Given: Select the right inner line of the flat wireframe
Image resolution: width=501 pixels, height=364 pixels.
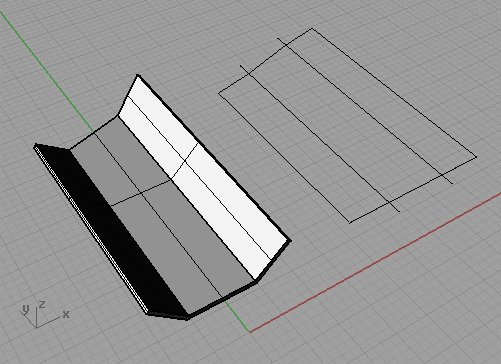Looking at the screenshot, I should pos(365,111).
